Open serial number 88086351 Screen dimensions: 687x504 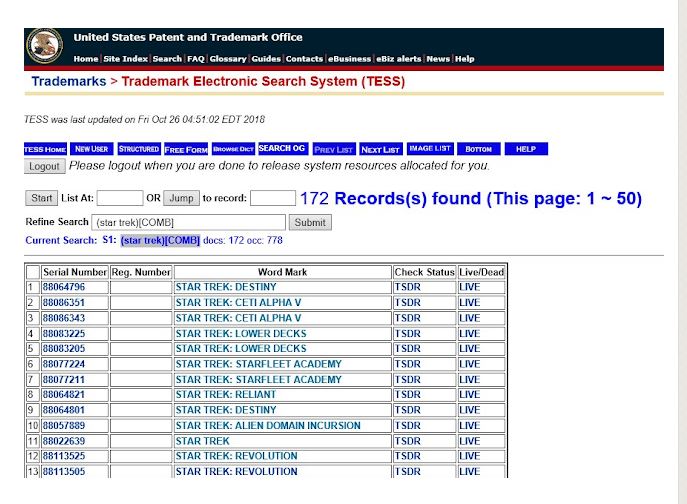64,302
